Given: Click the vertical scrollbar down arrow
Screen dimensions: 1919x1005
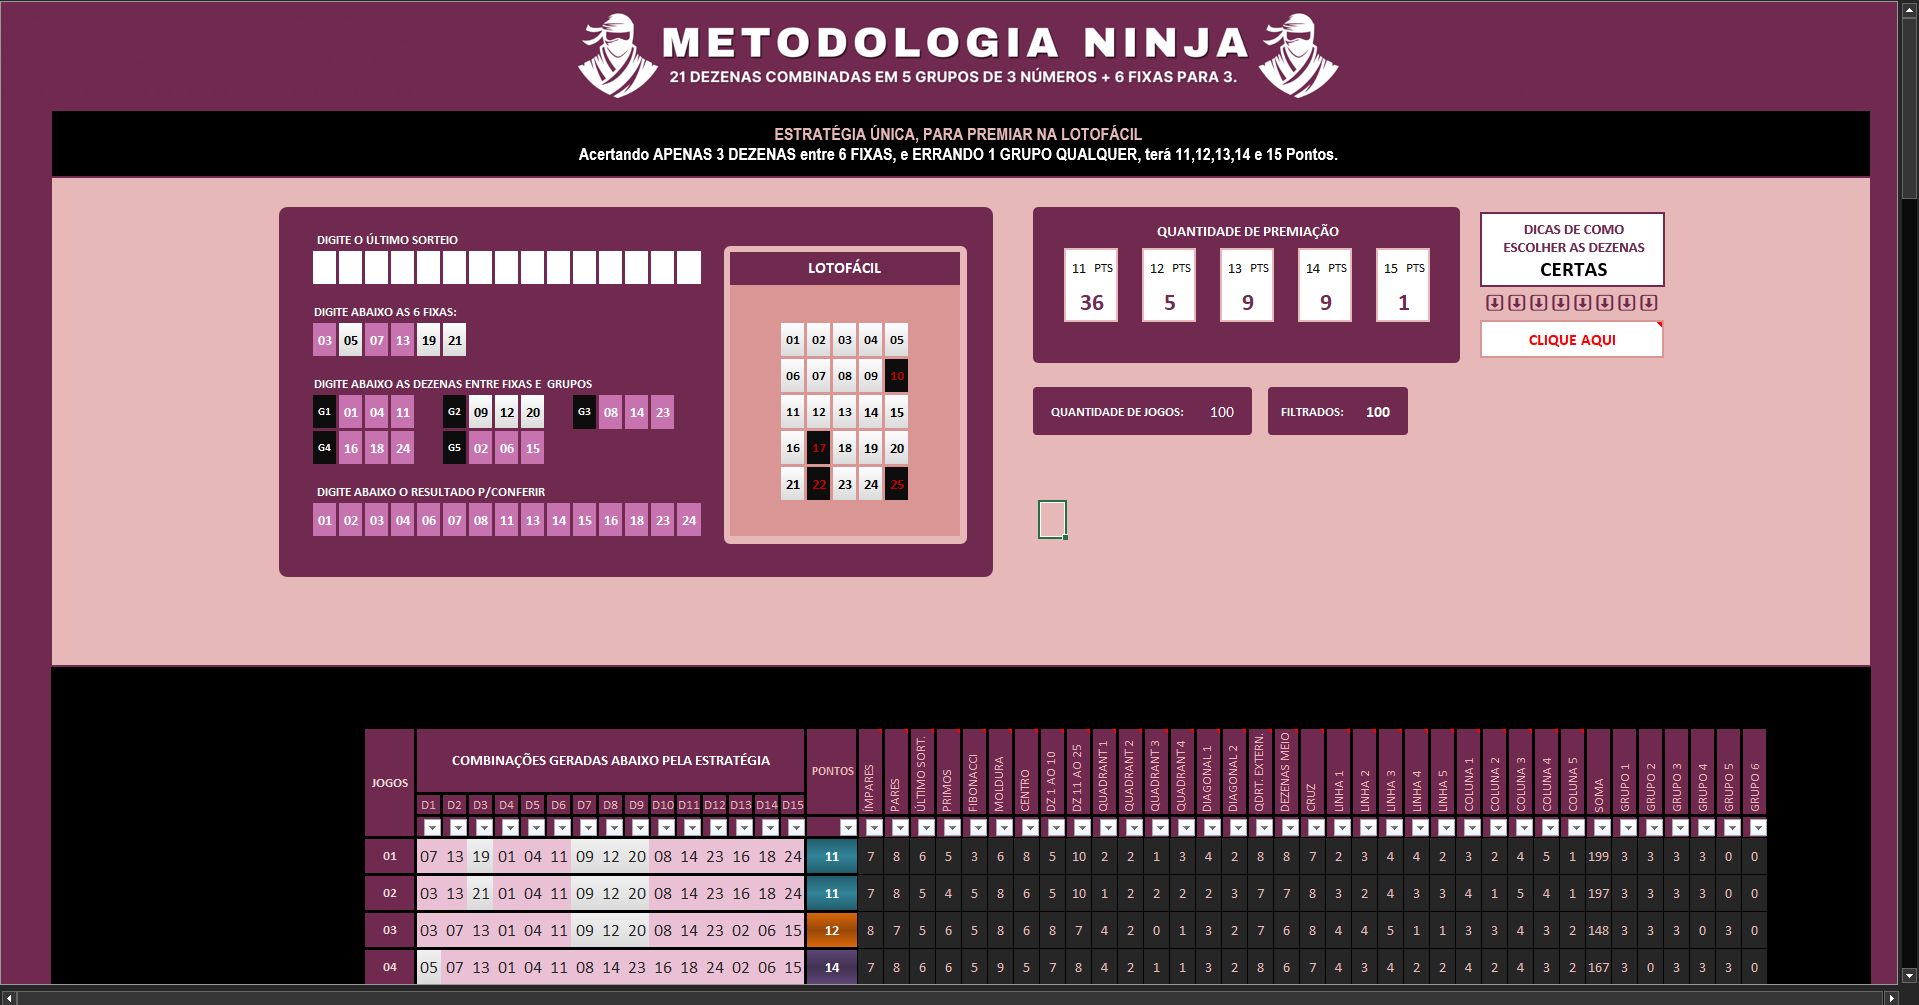Looking at the screenshot, I should [x=1909, y=976].
